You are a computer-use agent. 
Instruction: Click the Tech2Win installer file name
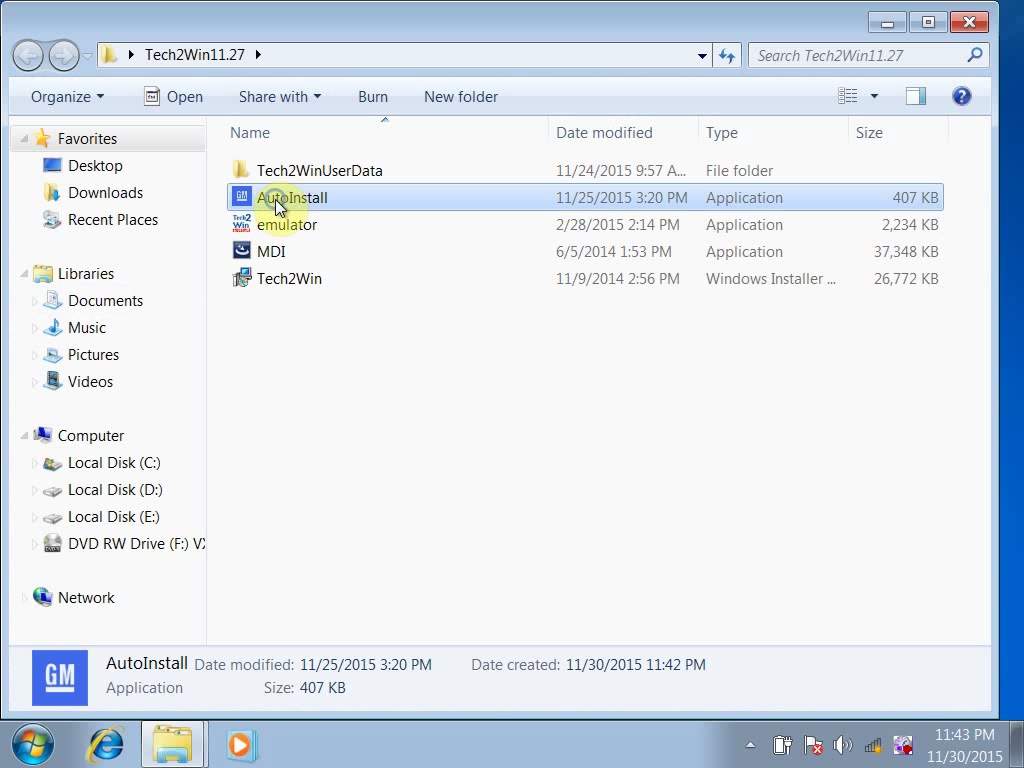coord(289,279)
